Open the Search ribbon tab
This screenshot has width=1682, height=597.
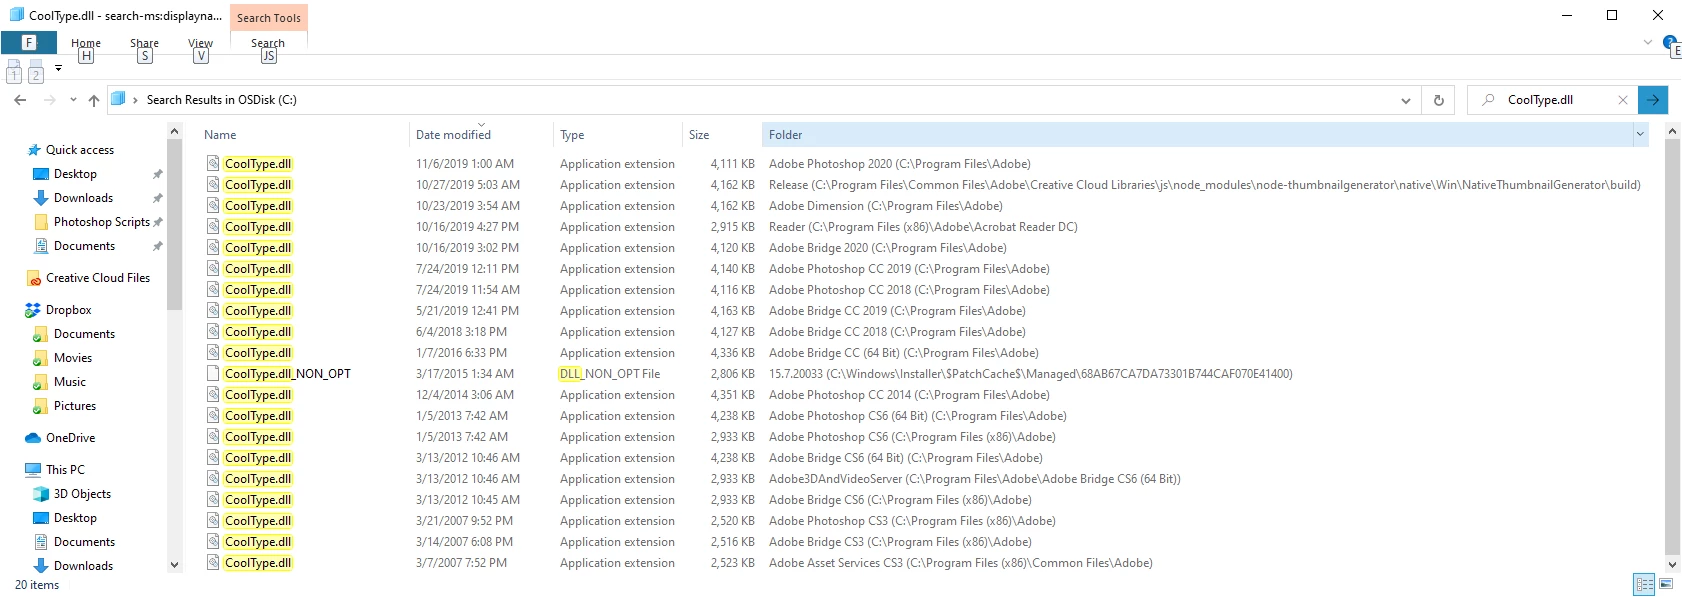(x=268, y=43)
